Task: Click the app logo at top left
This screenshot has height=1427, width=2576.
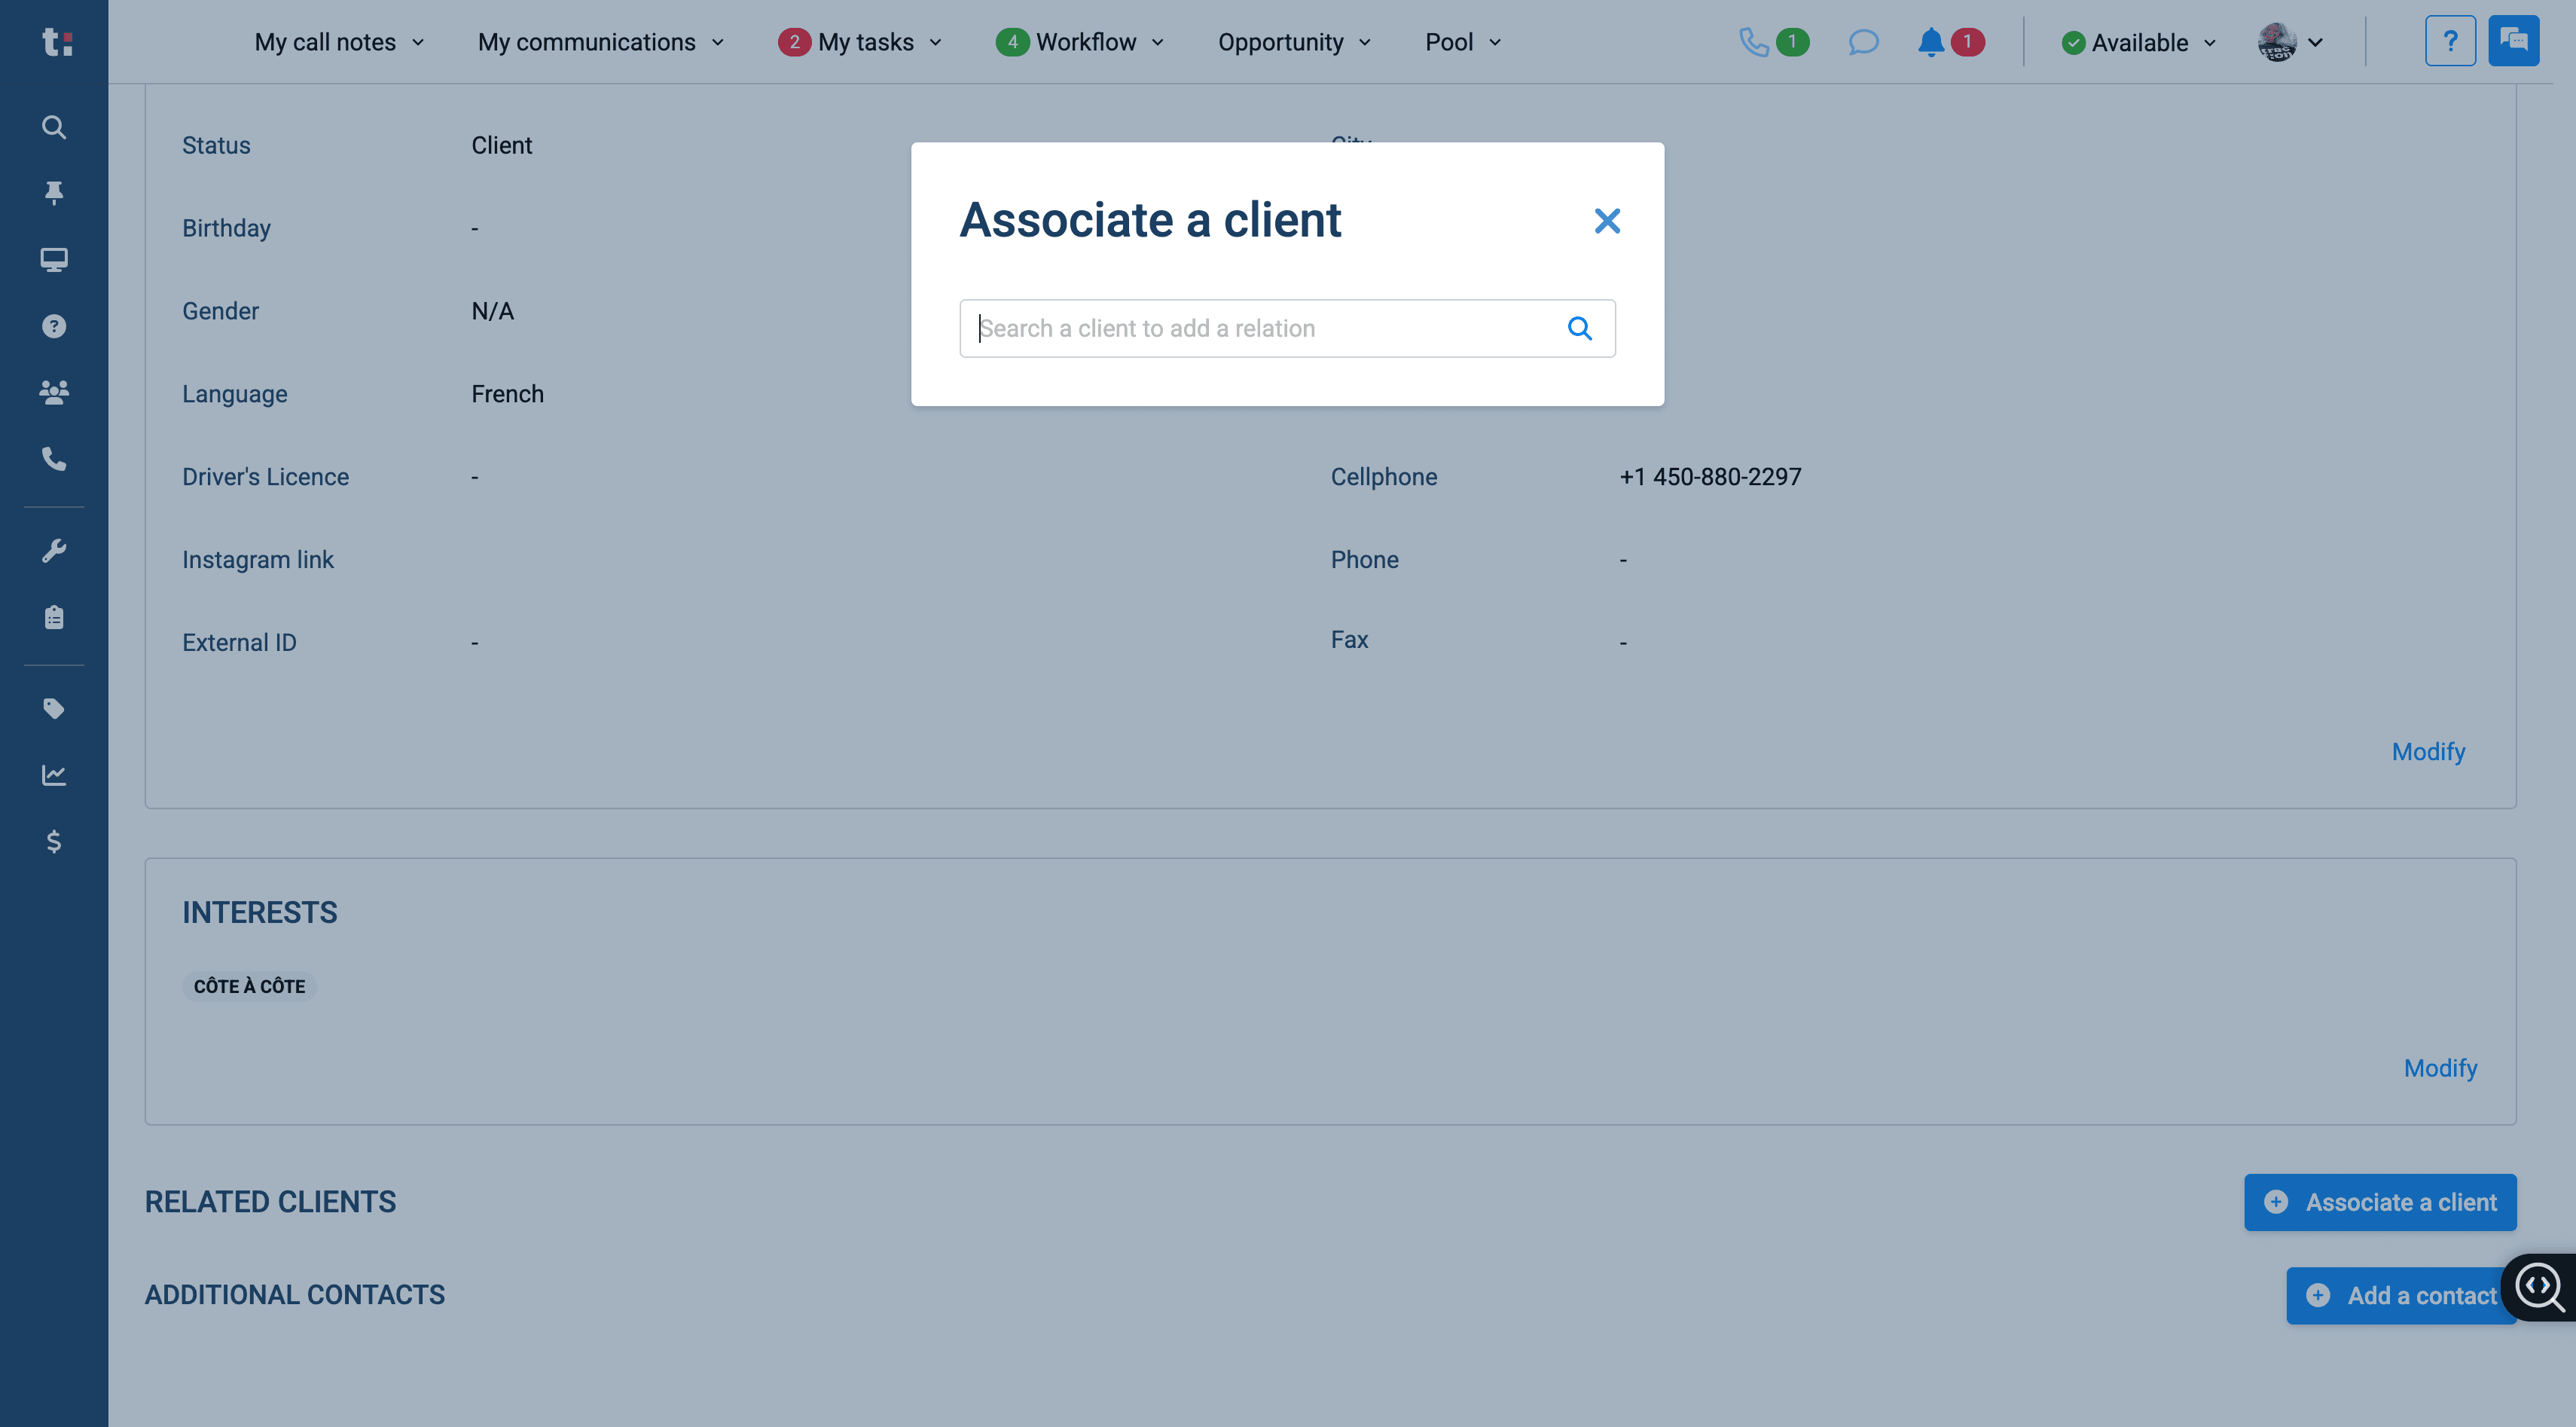Action: click(57, 42)
